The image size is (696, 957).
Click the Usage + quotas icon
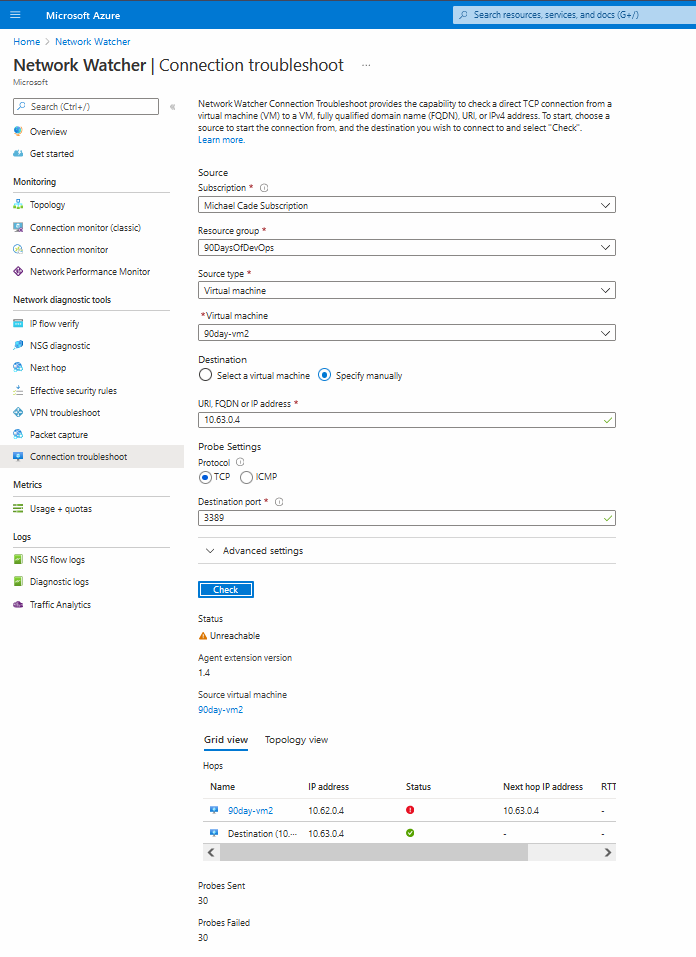[x=18, y=509]
